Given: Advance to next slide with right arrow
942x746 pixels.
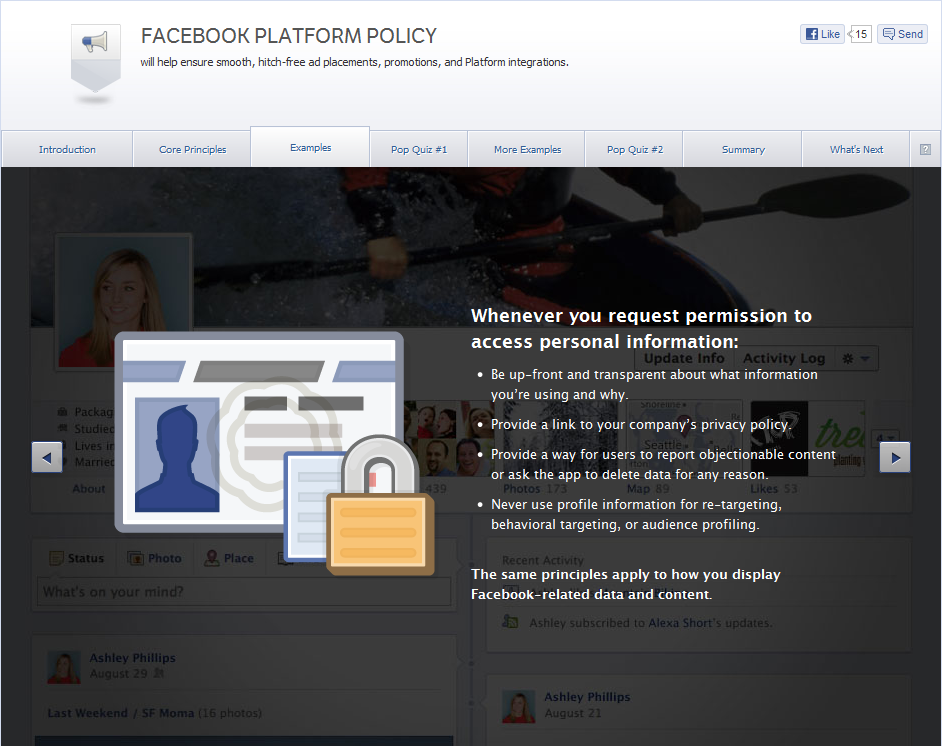Looking at the screenshot, I should [895, 457].
